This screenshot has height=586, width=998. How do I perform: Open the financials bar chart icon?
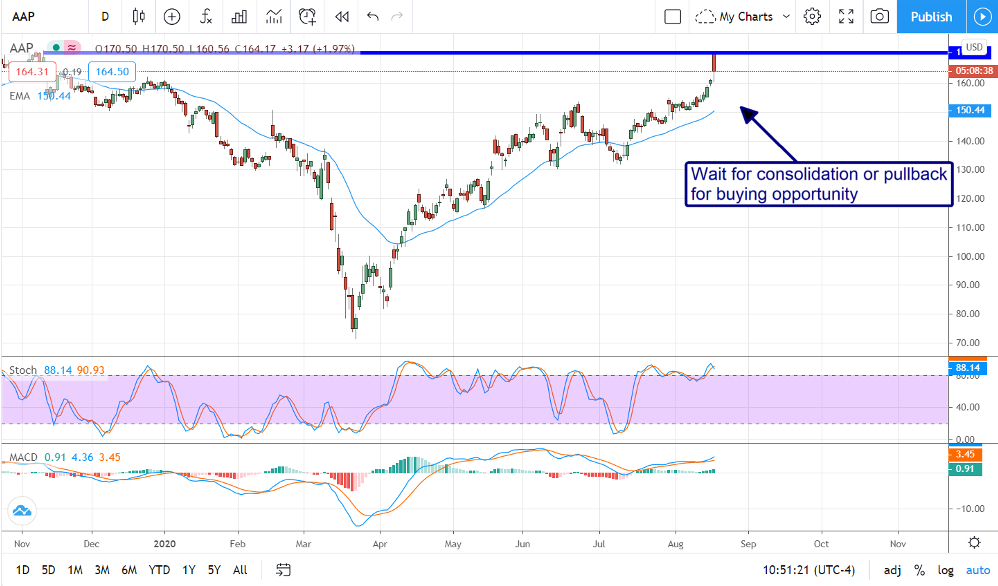238,16
